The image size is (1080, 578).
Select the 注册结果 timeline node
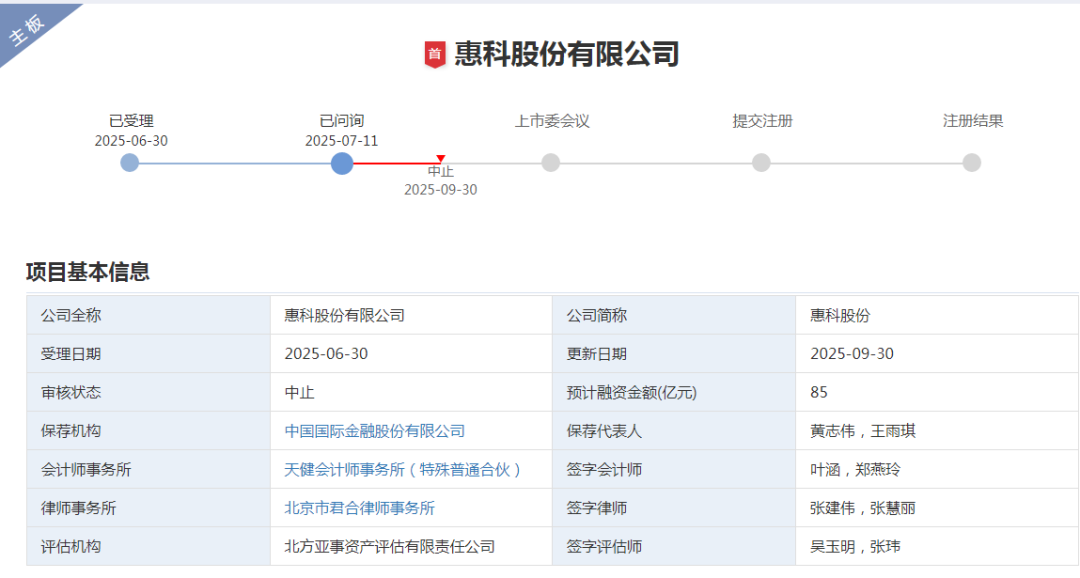pos(972,163)
